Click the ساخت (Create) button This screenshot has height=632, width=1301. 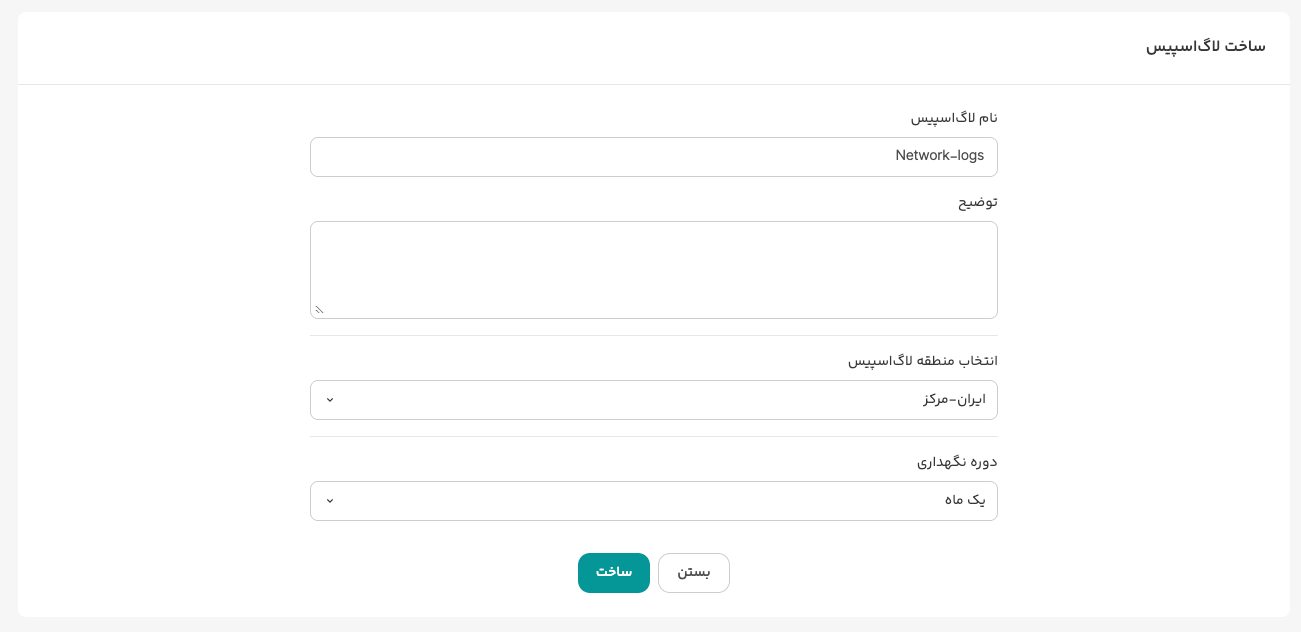[613, 573]
